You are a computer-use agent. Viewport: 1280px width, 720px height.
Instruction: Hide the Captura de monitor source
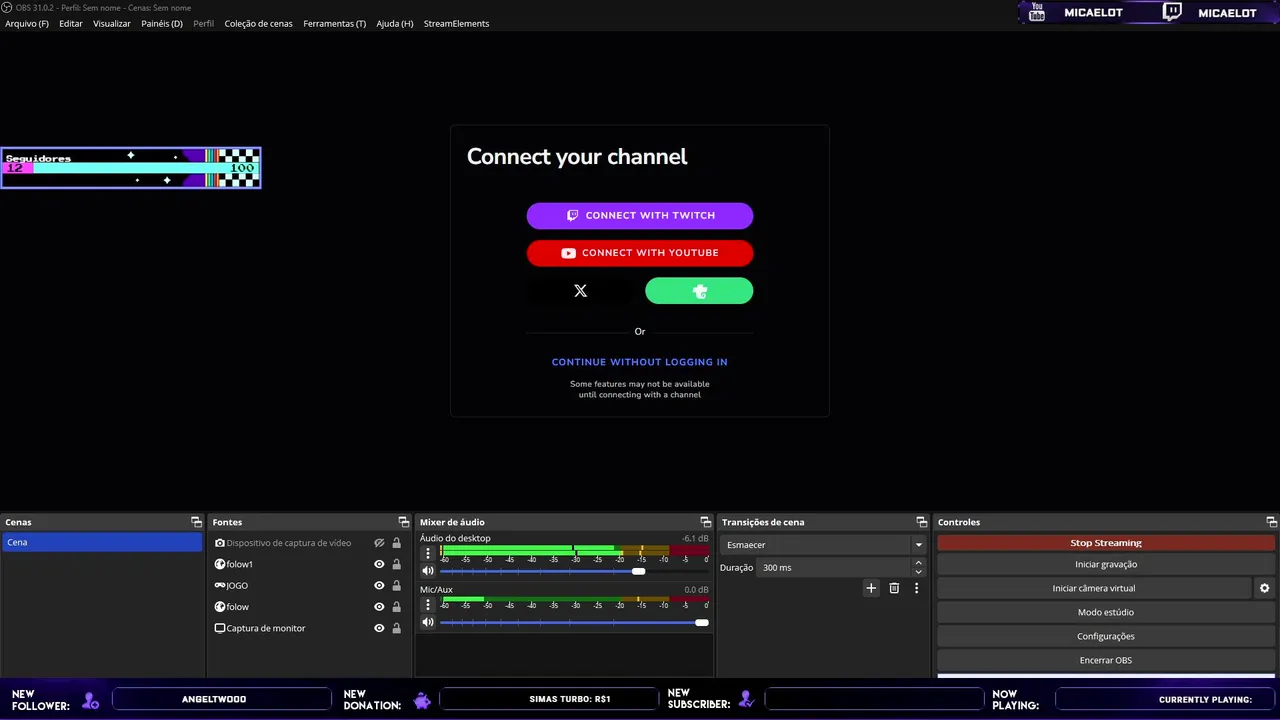379,628
